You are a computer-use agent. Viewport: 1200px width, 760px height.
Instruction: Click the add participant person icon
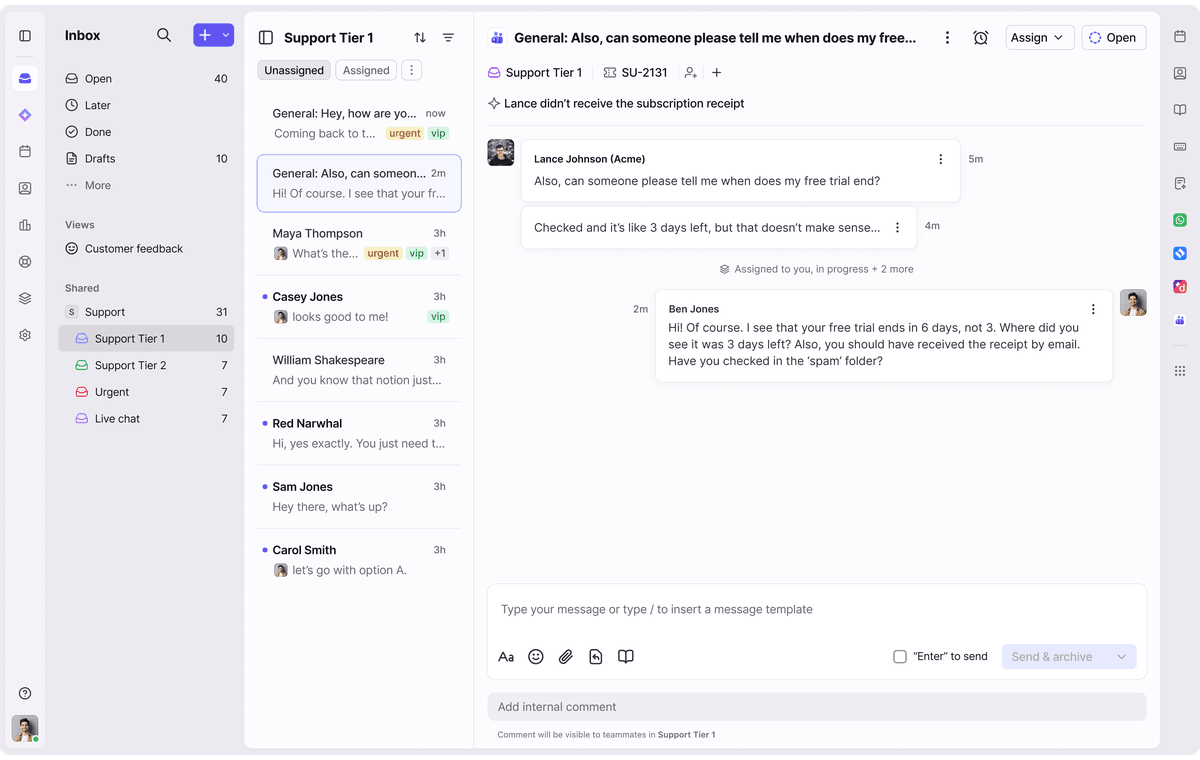[x=691, y=73]
